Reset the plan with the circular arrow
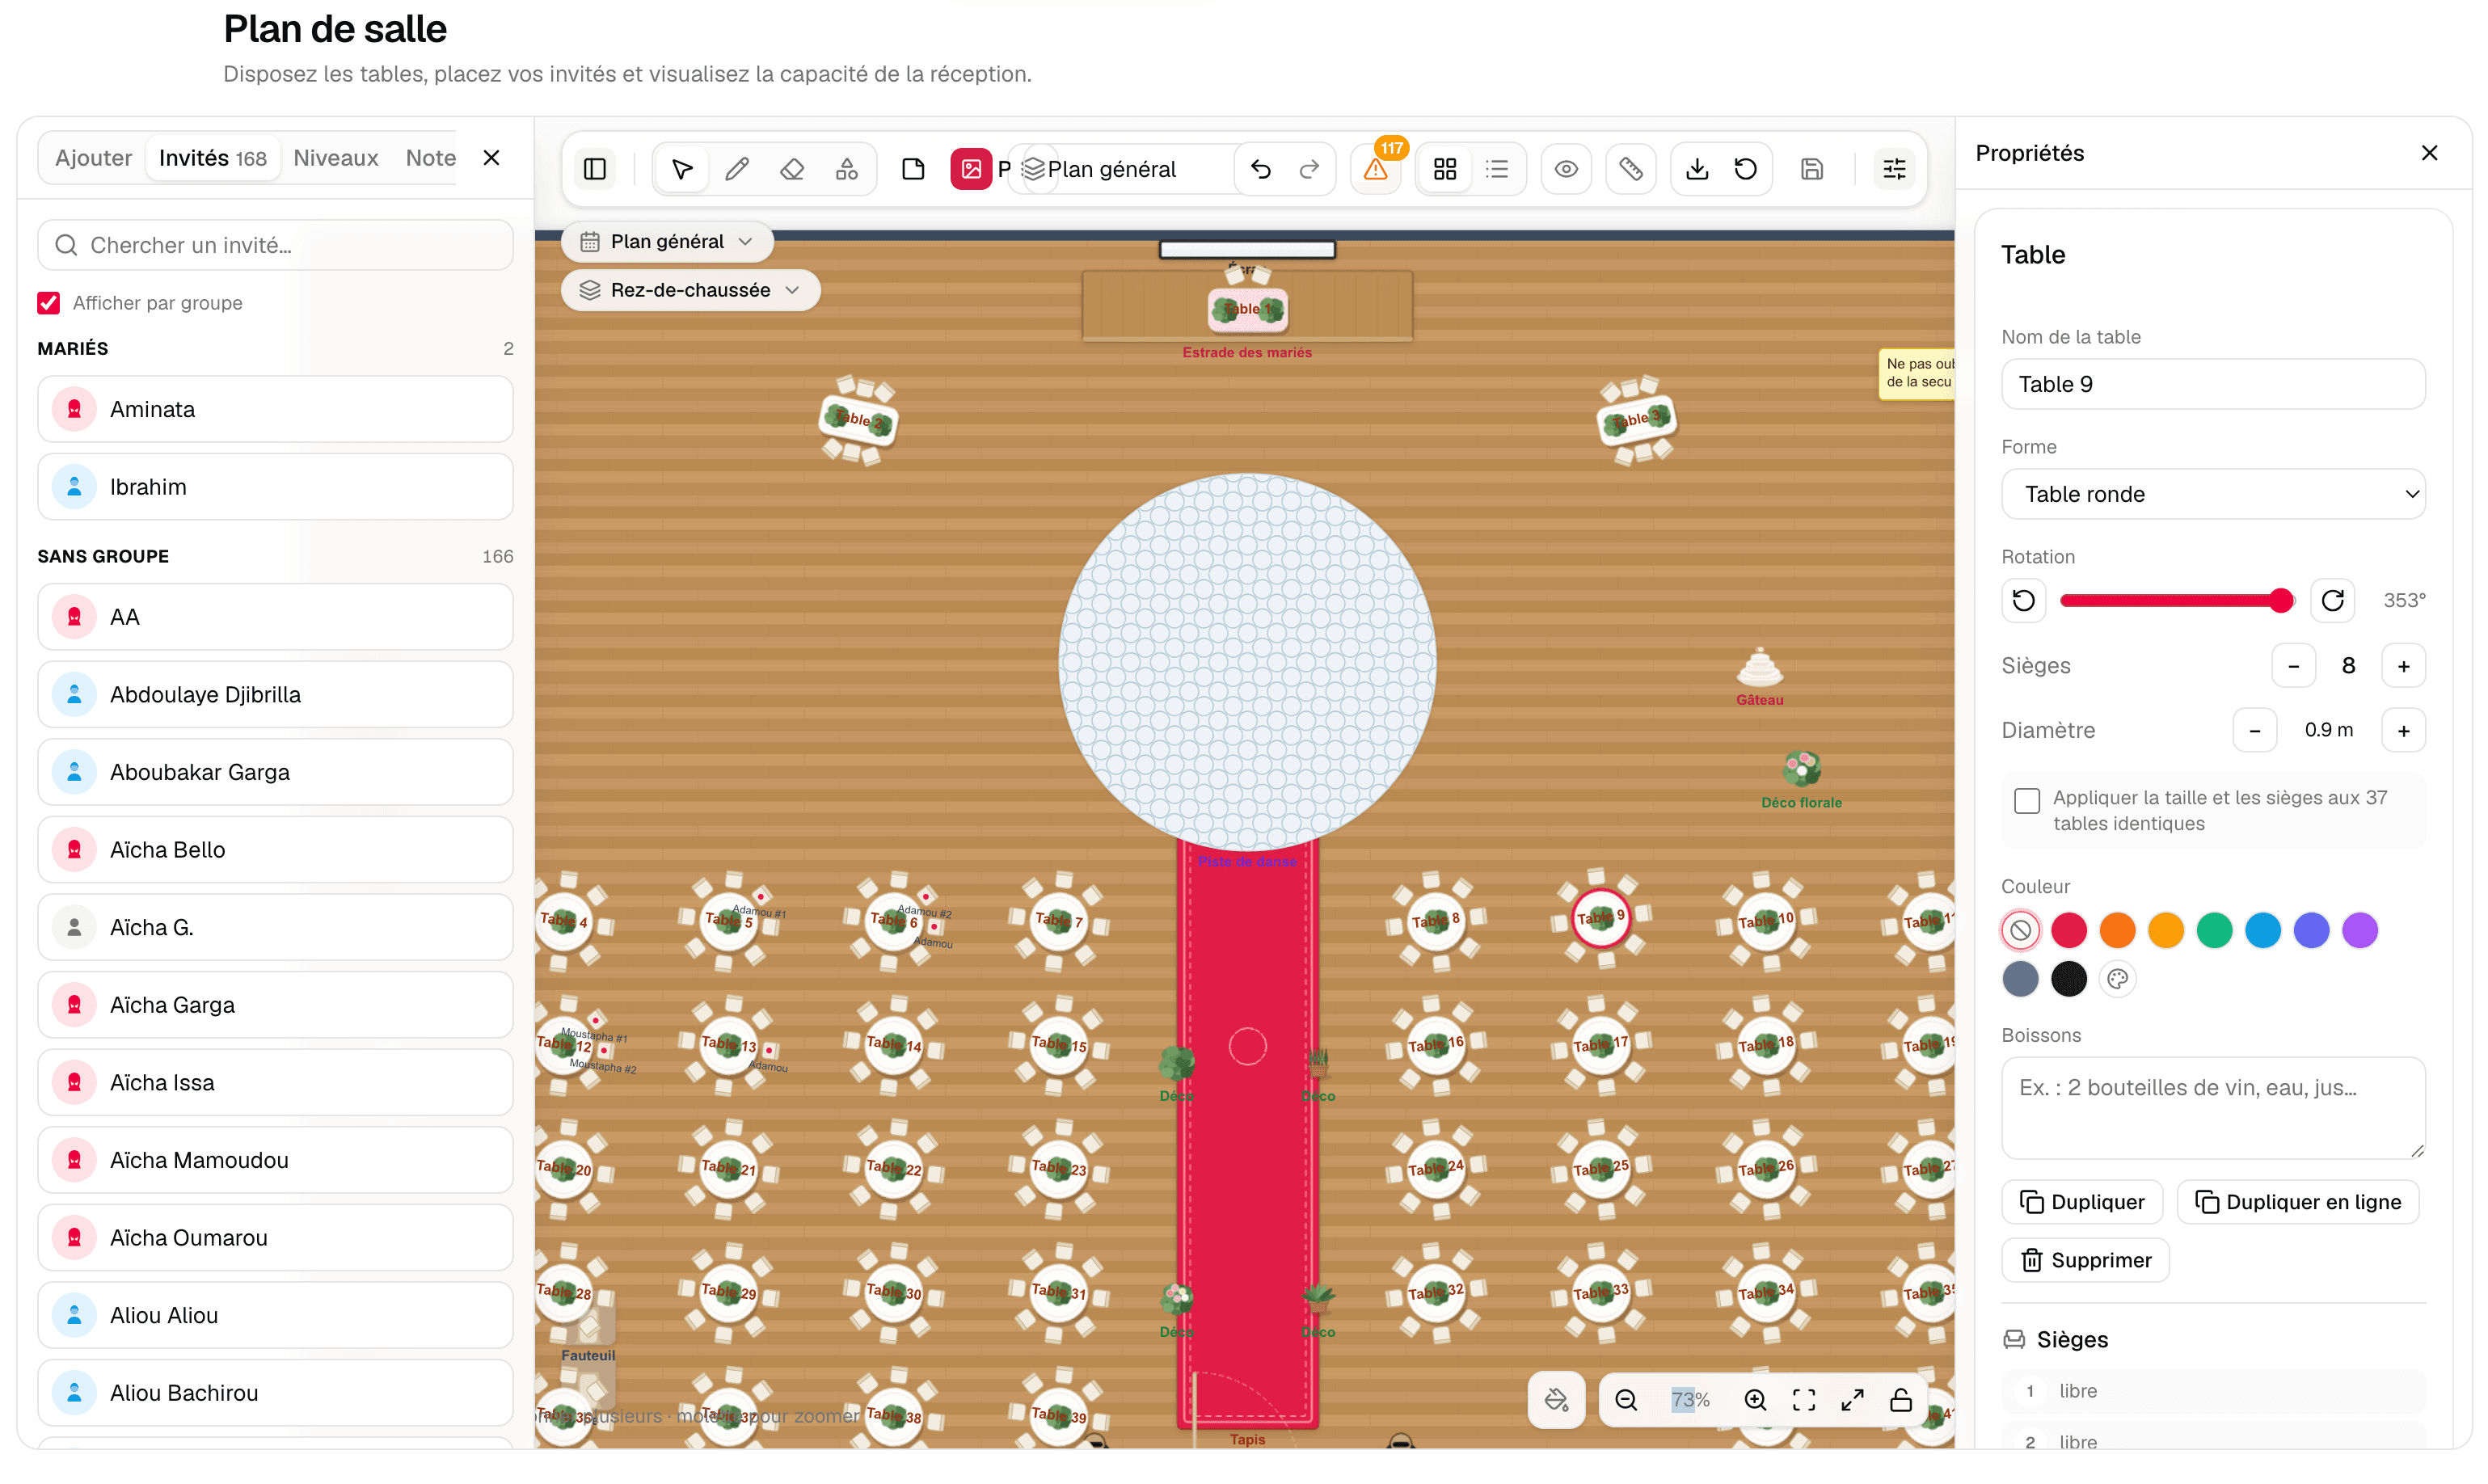The image size is (2488, 1484). [x=1746, y=169]
